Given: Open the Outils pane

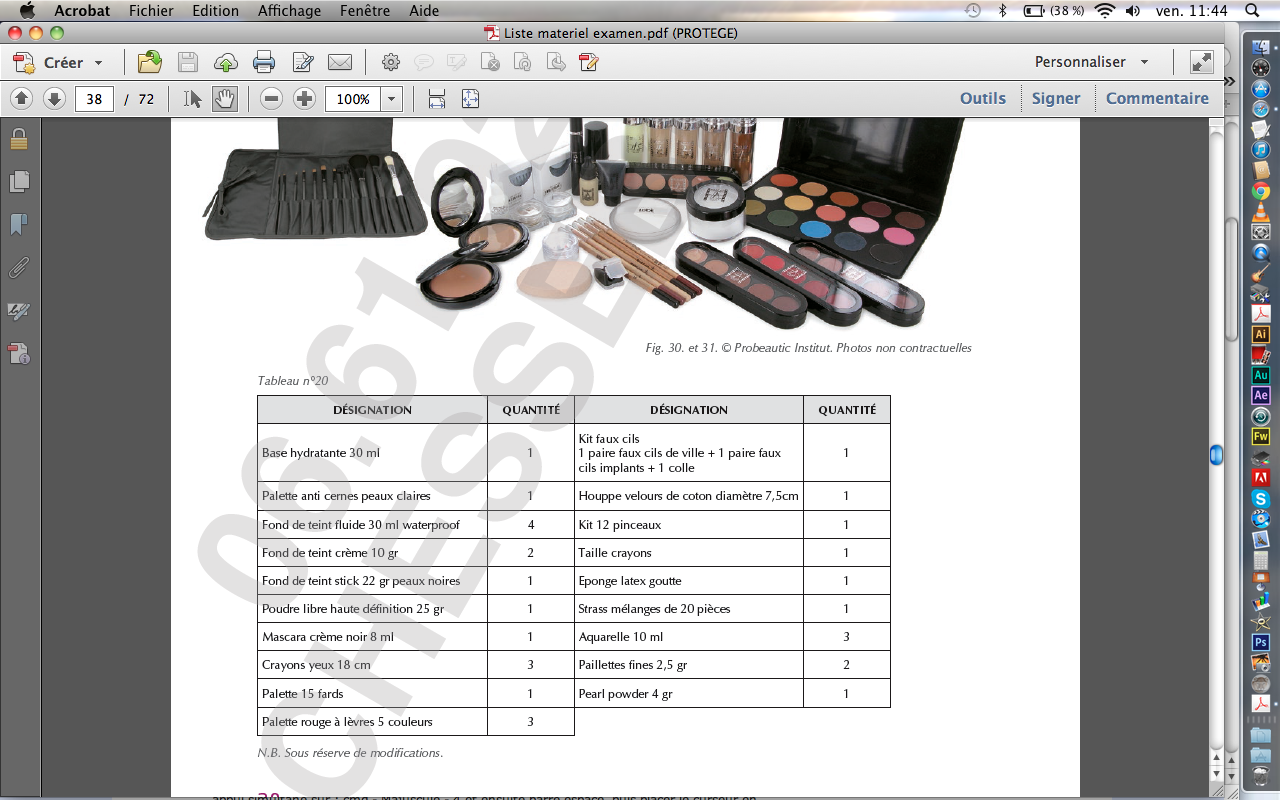Looking at the screenshot, I should [982, 98].
